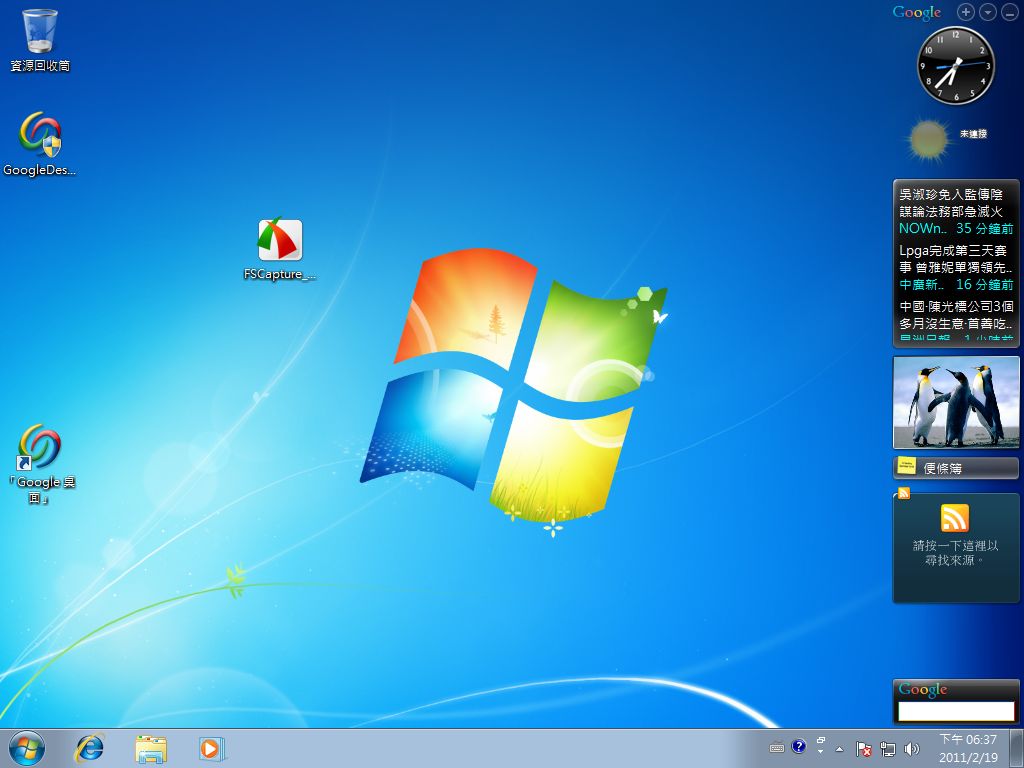Open Windows Explorer from the taskbar
The image size is (1024, 768).
coord(151,749)
